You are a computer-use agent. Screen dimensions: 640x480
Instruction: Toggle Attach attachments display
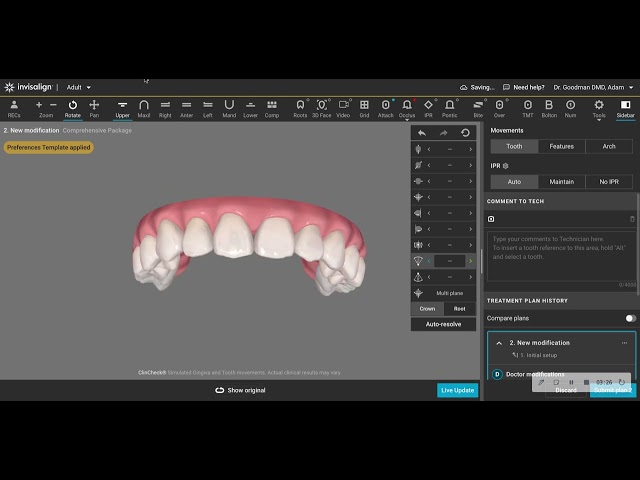[x=386, y=109]
